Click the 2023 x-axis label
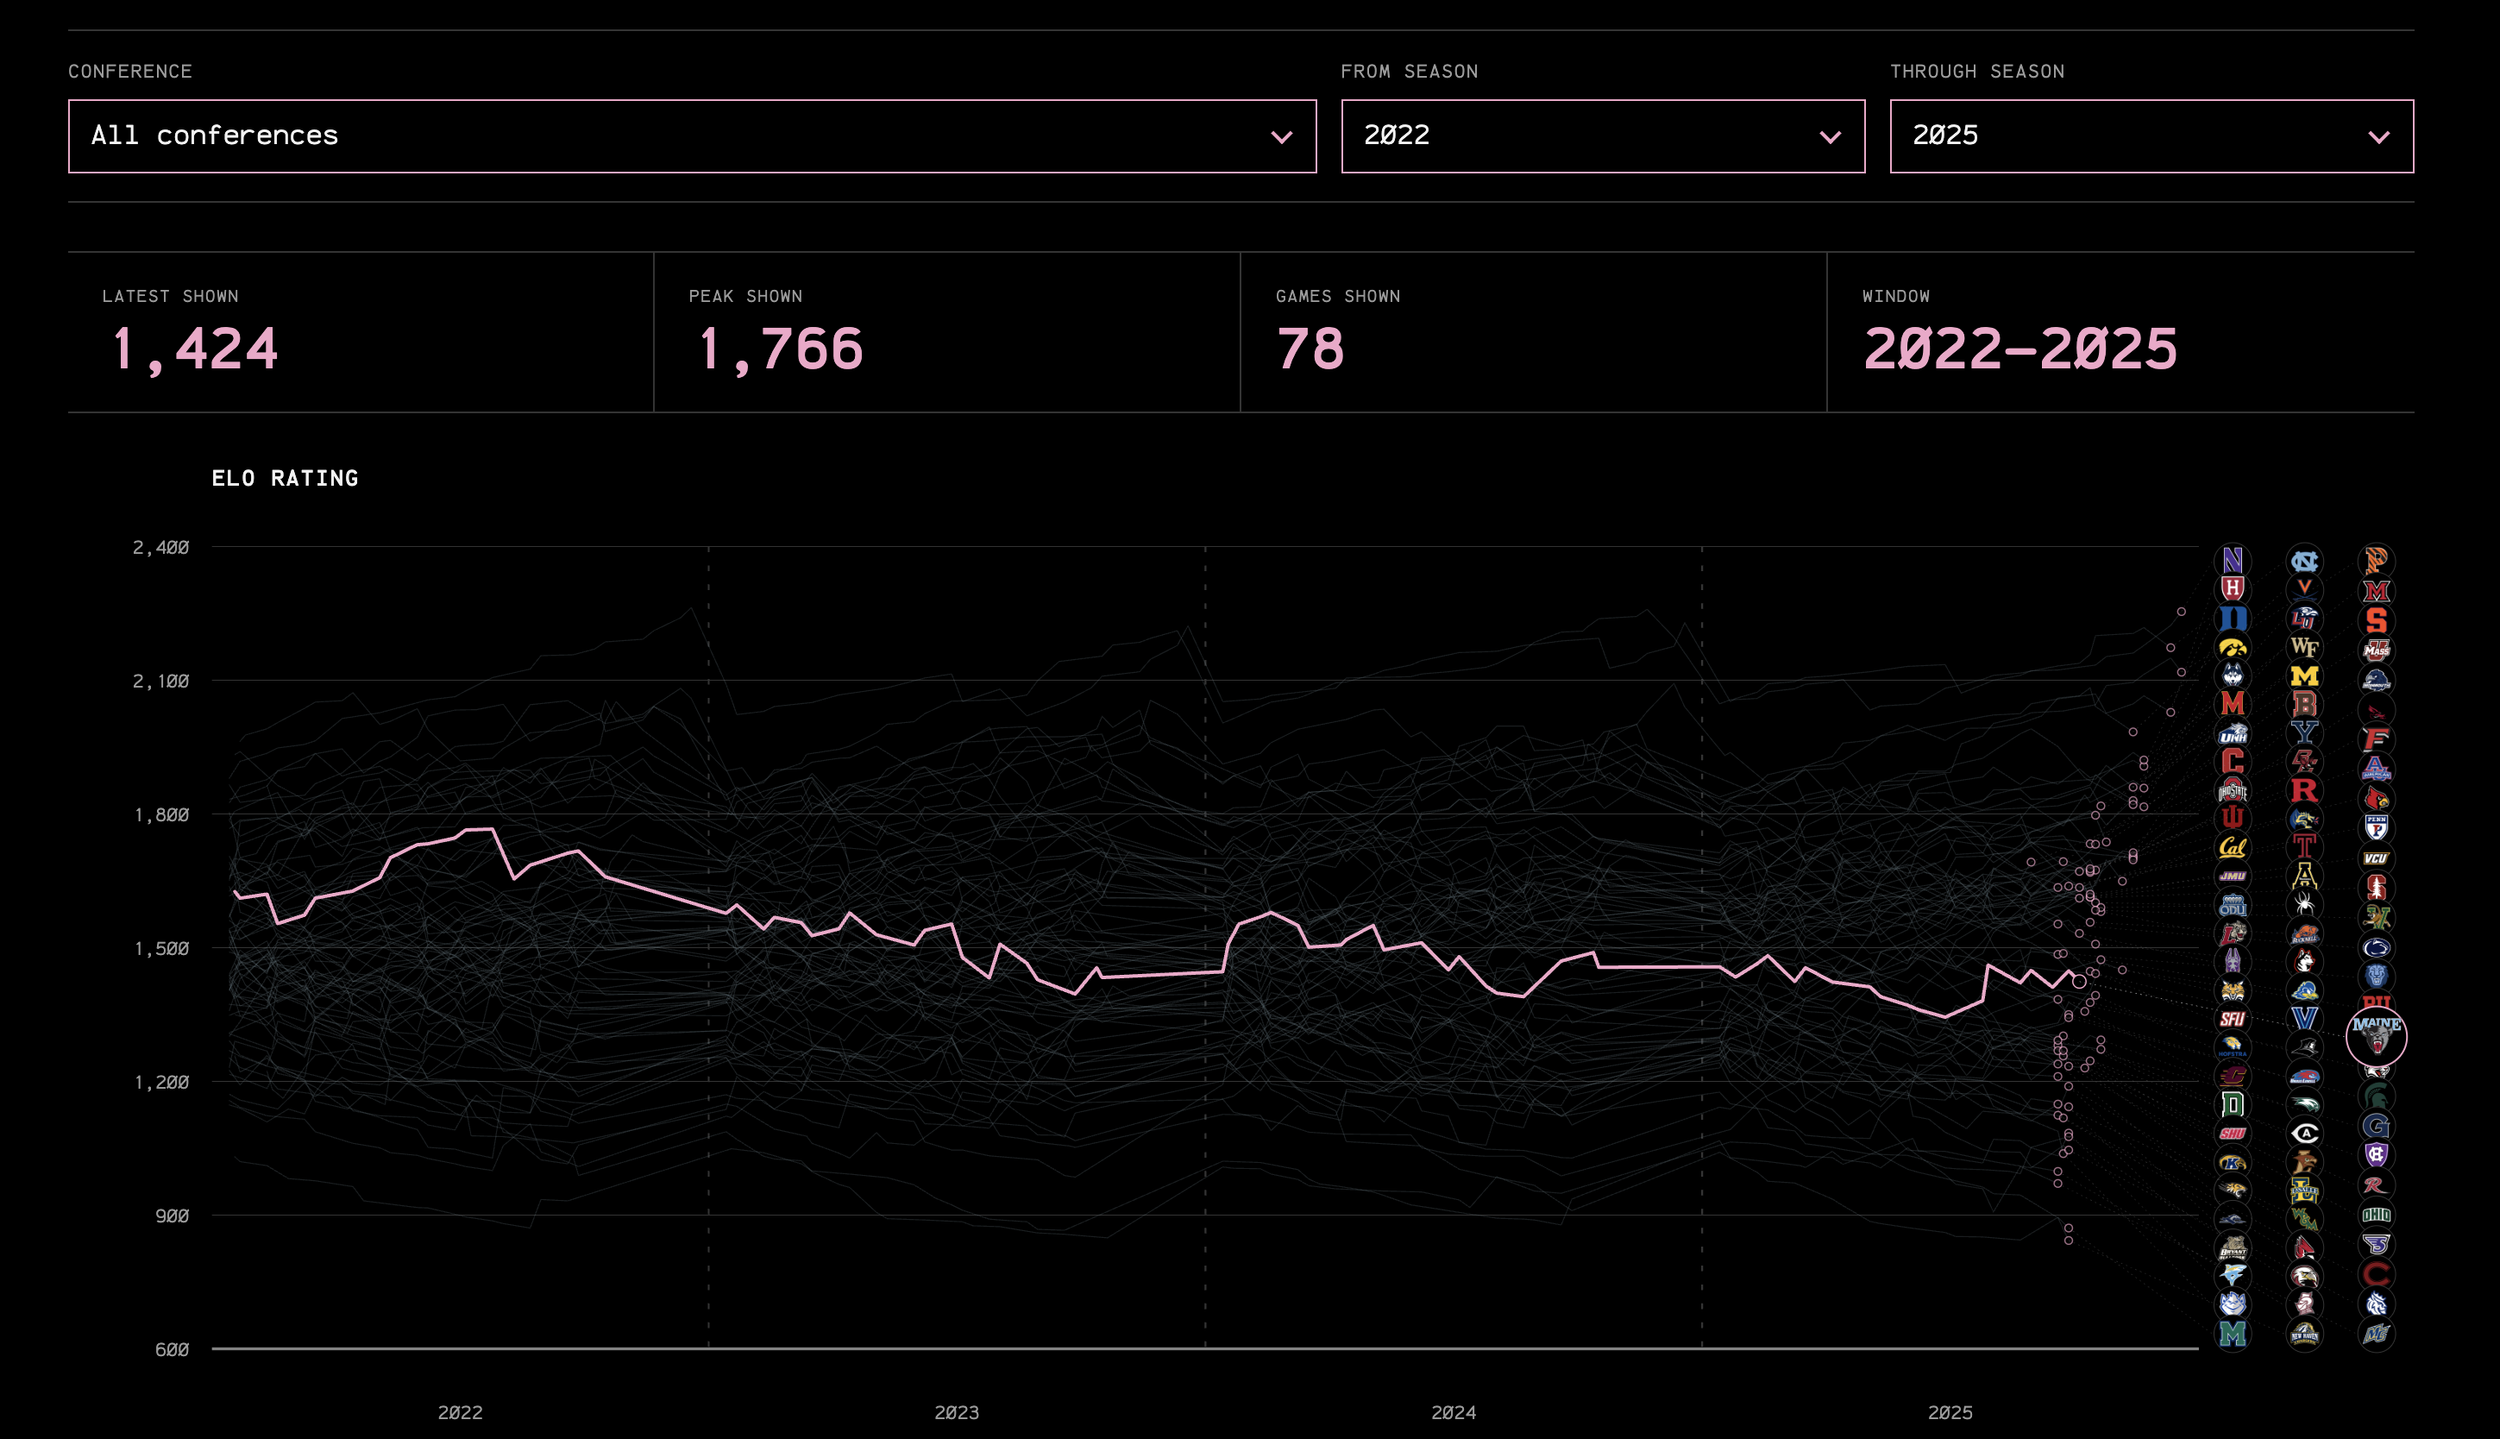Screen dimensions: 2500x1439 coord(956,1412)
